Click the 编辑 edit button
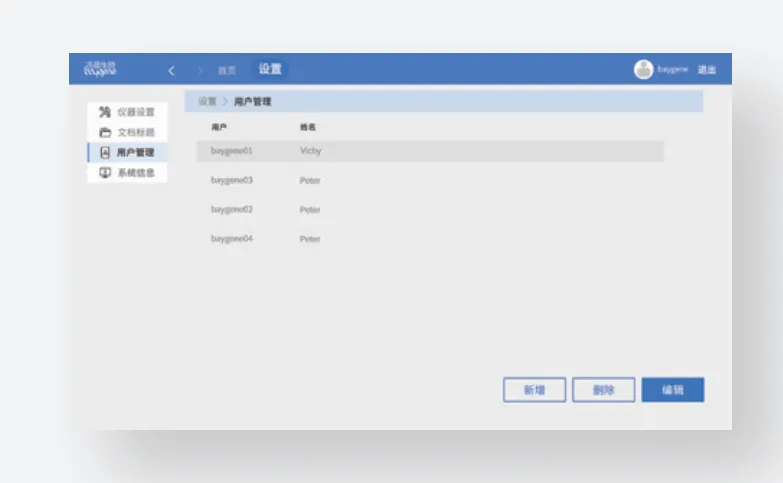This screenshot has width=783, height=483. (673, 390)
